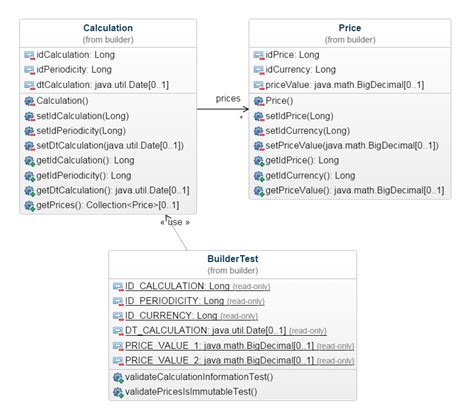Screen dimensions: 474x418
Task: Select the setIdPrice(Long) operation text
Action: [x=299, y=116]
